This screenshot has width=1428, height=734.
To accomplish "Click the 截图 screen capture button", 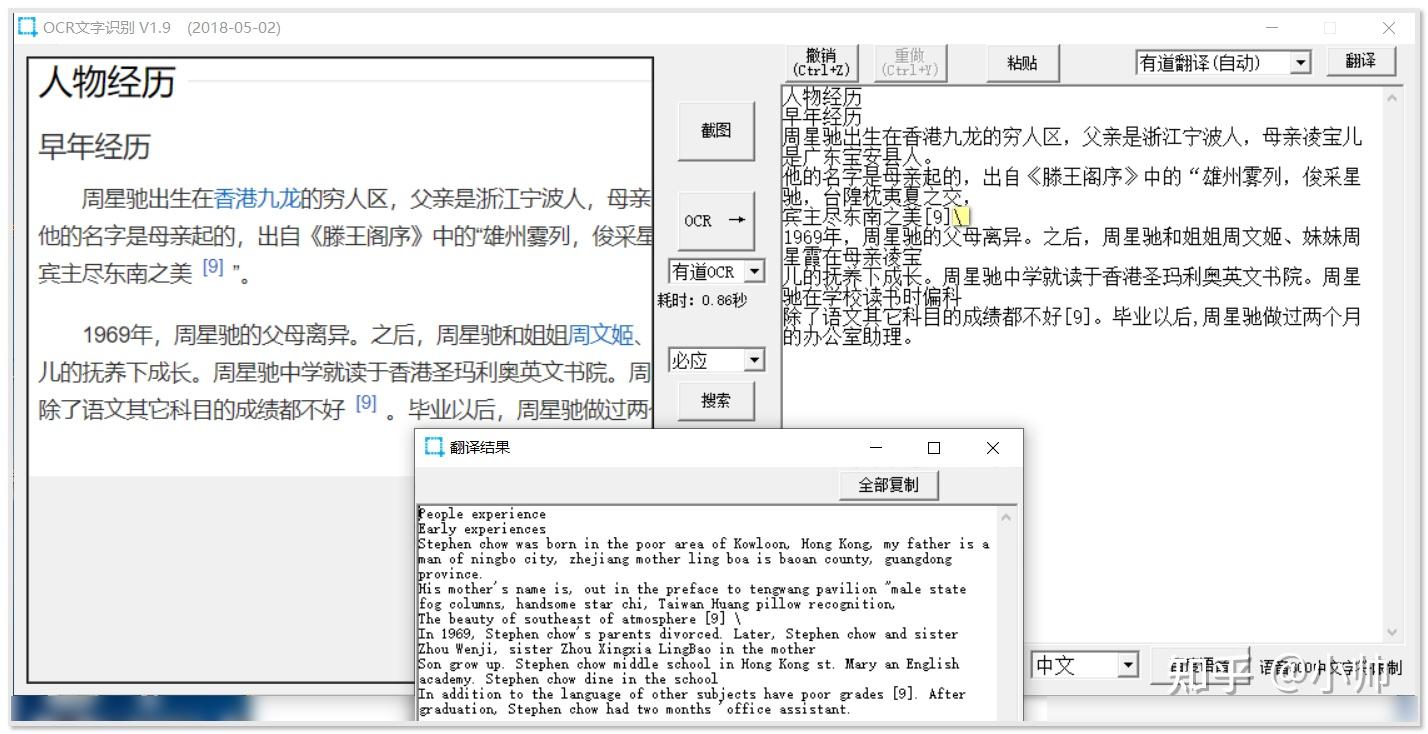I will point(716,130).
